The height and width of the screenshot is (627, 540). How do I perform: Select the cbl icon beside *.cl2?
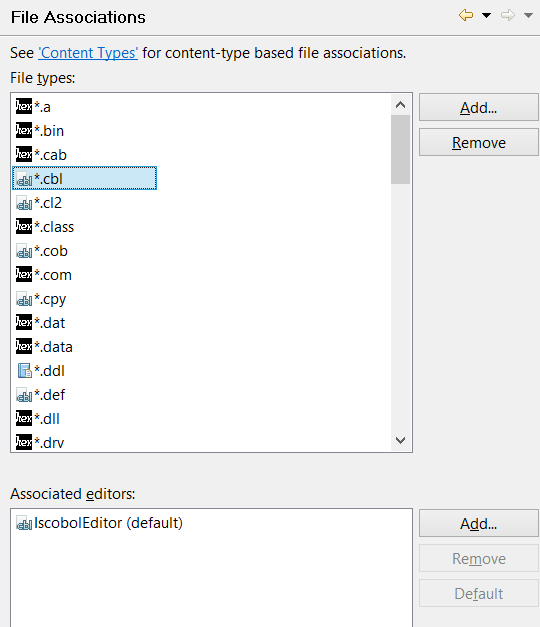[24, 203]
